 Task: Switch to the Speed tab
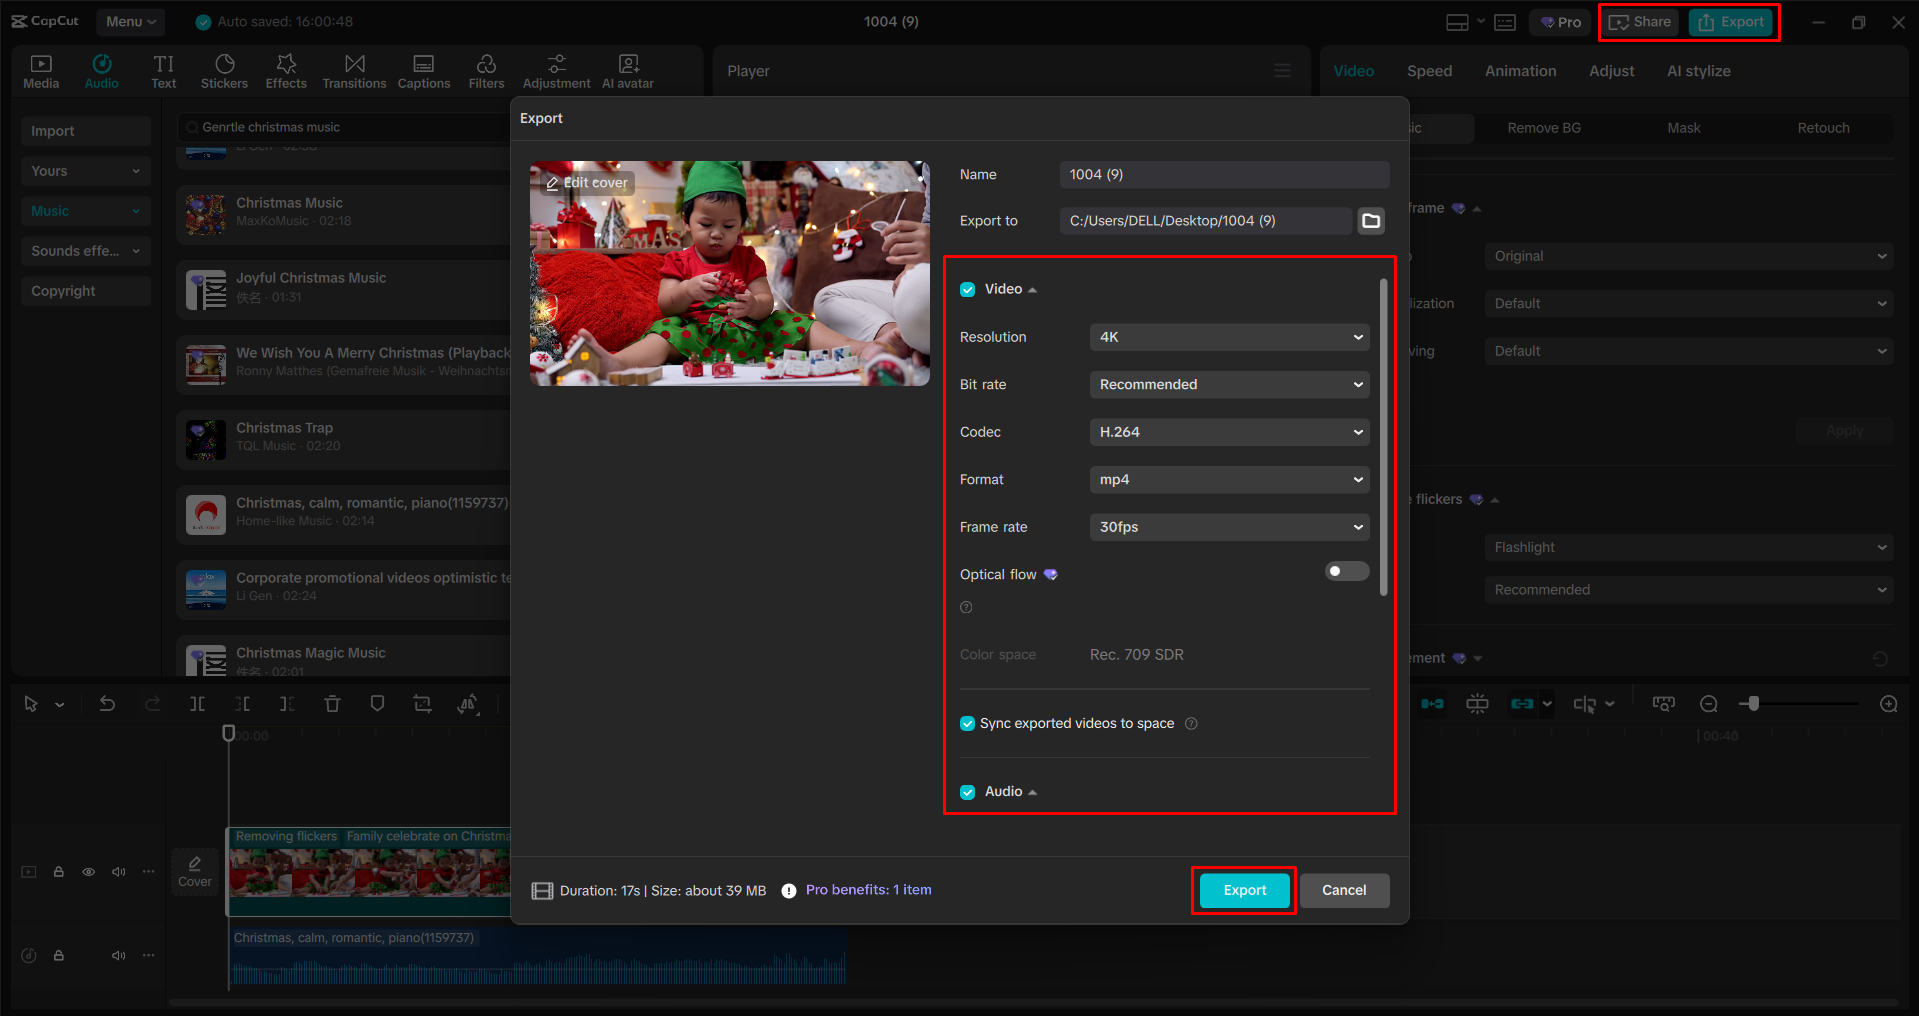(1429, 70)
